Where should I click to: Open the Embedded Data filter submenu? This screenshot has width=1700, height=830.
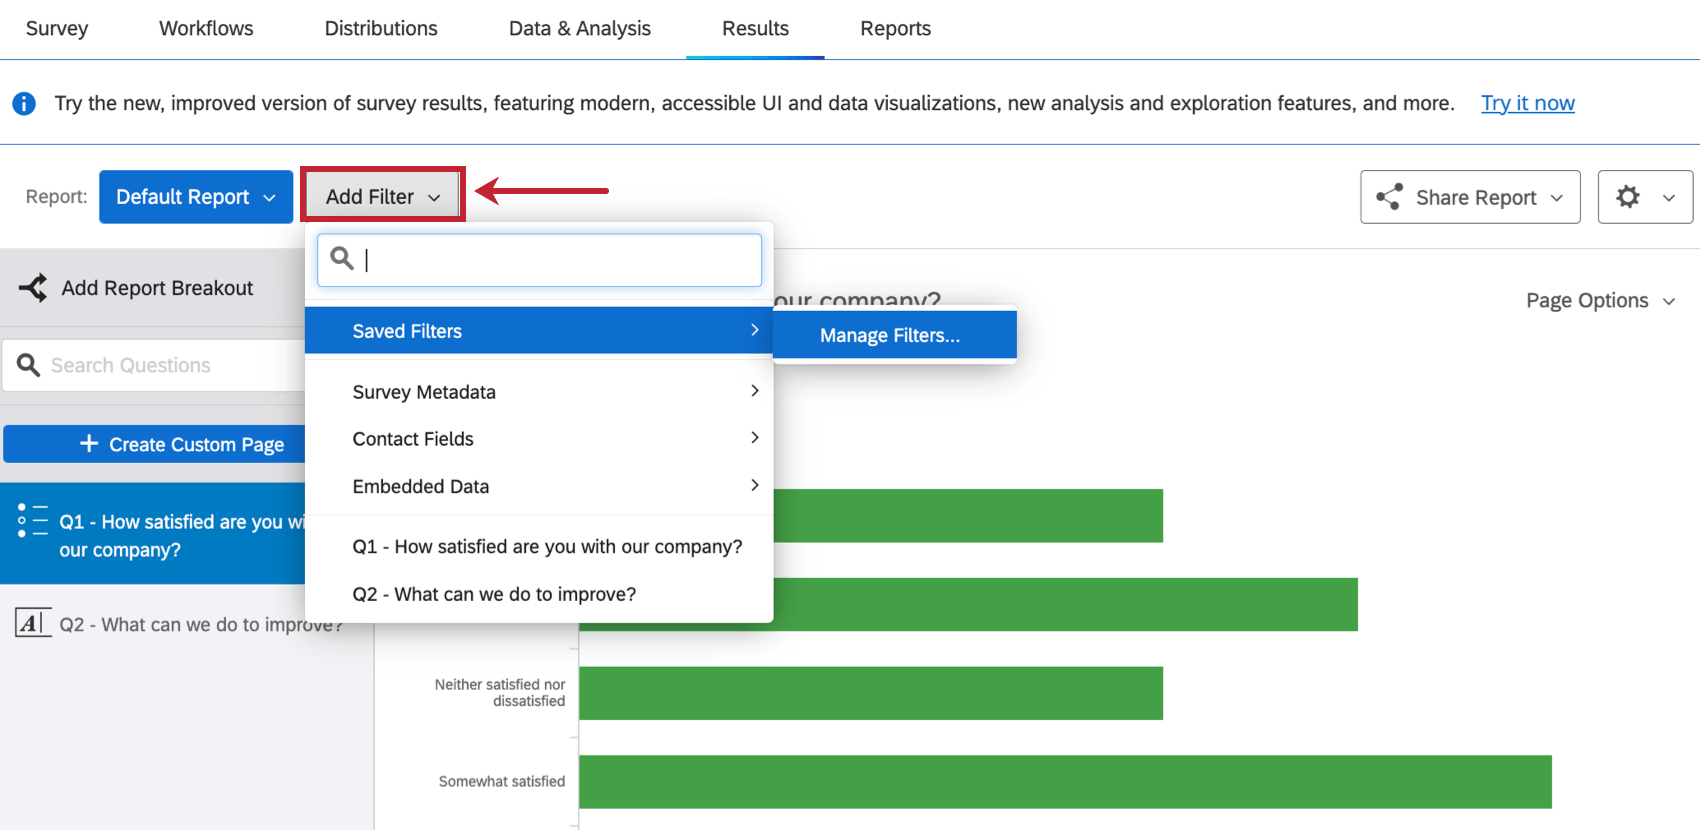click(x=539, y=486)
